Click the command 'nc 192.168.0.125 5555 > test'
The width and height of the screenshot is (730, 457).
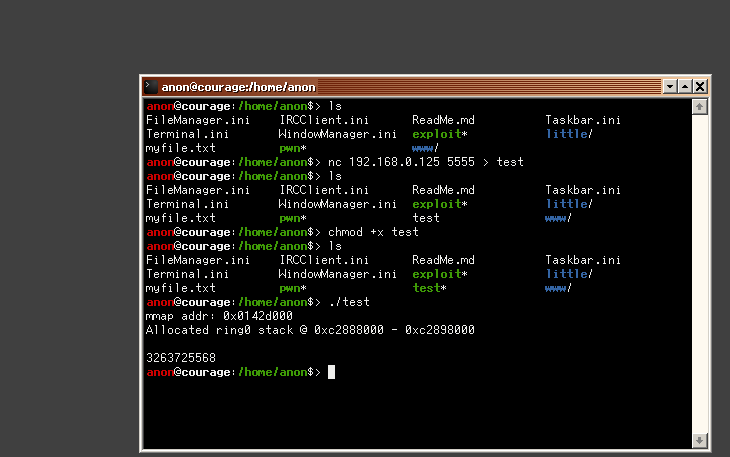point(426,162)
